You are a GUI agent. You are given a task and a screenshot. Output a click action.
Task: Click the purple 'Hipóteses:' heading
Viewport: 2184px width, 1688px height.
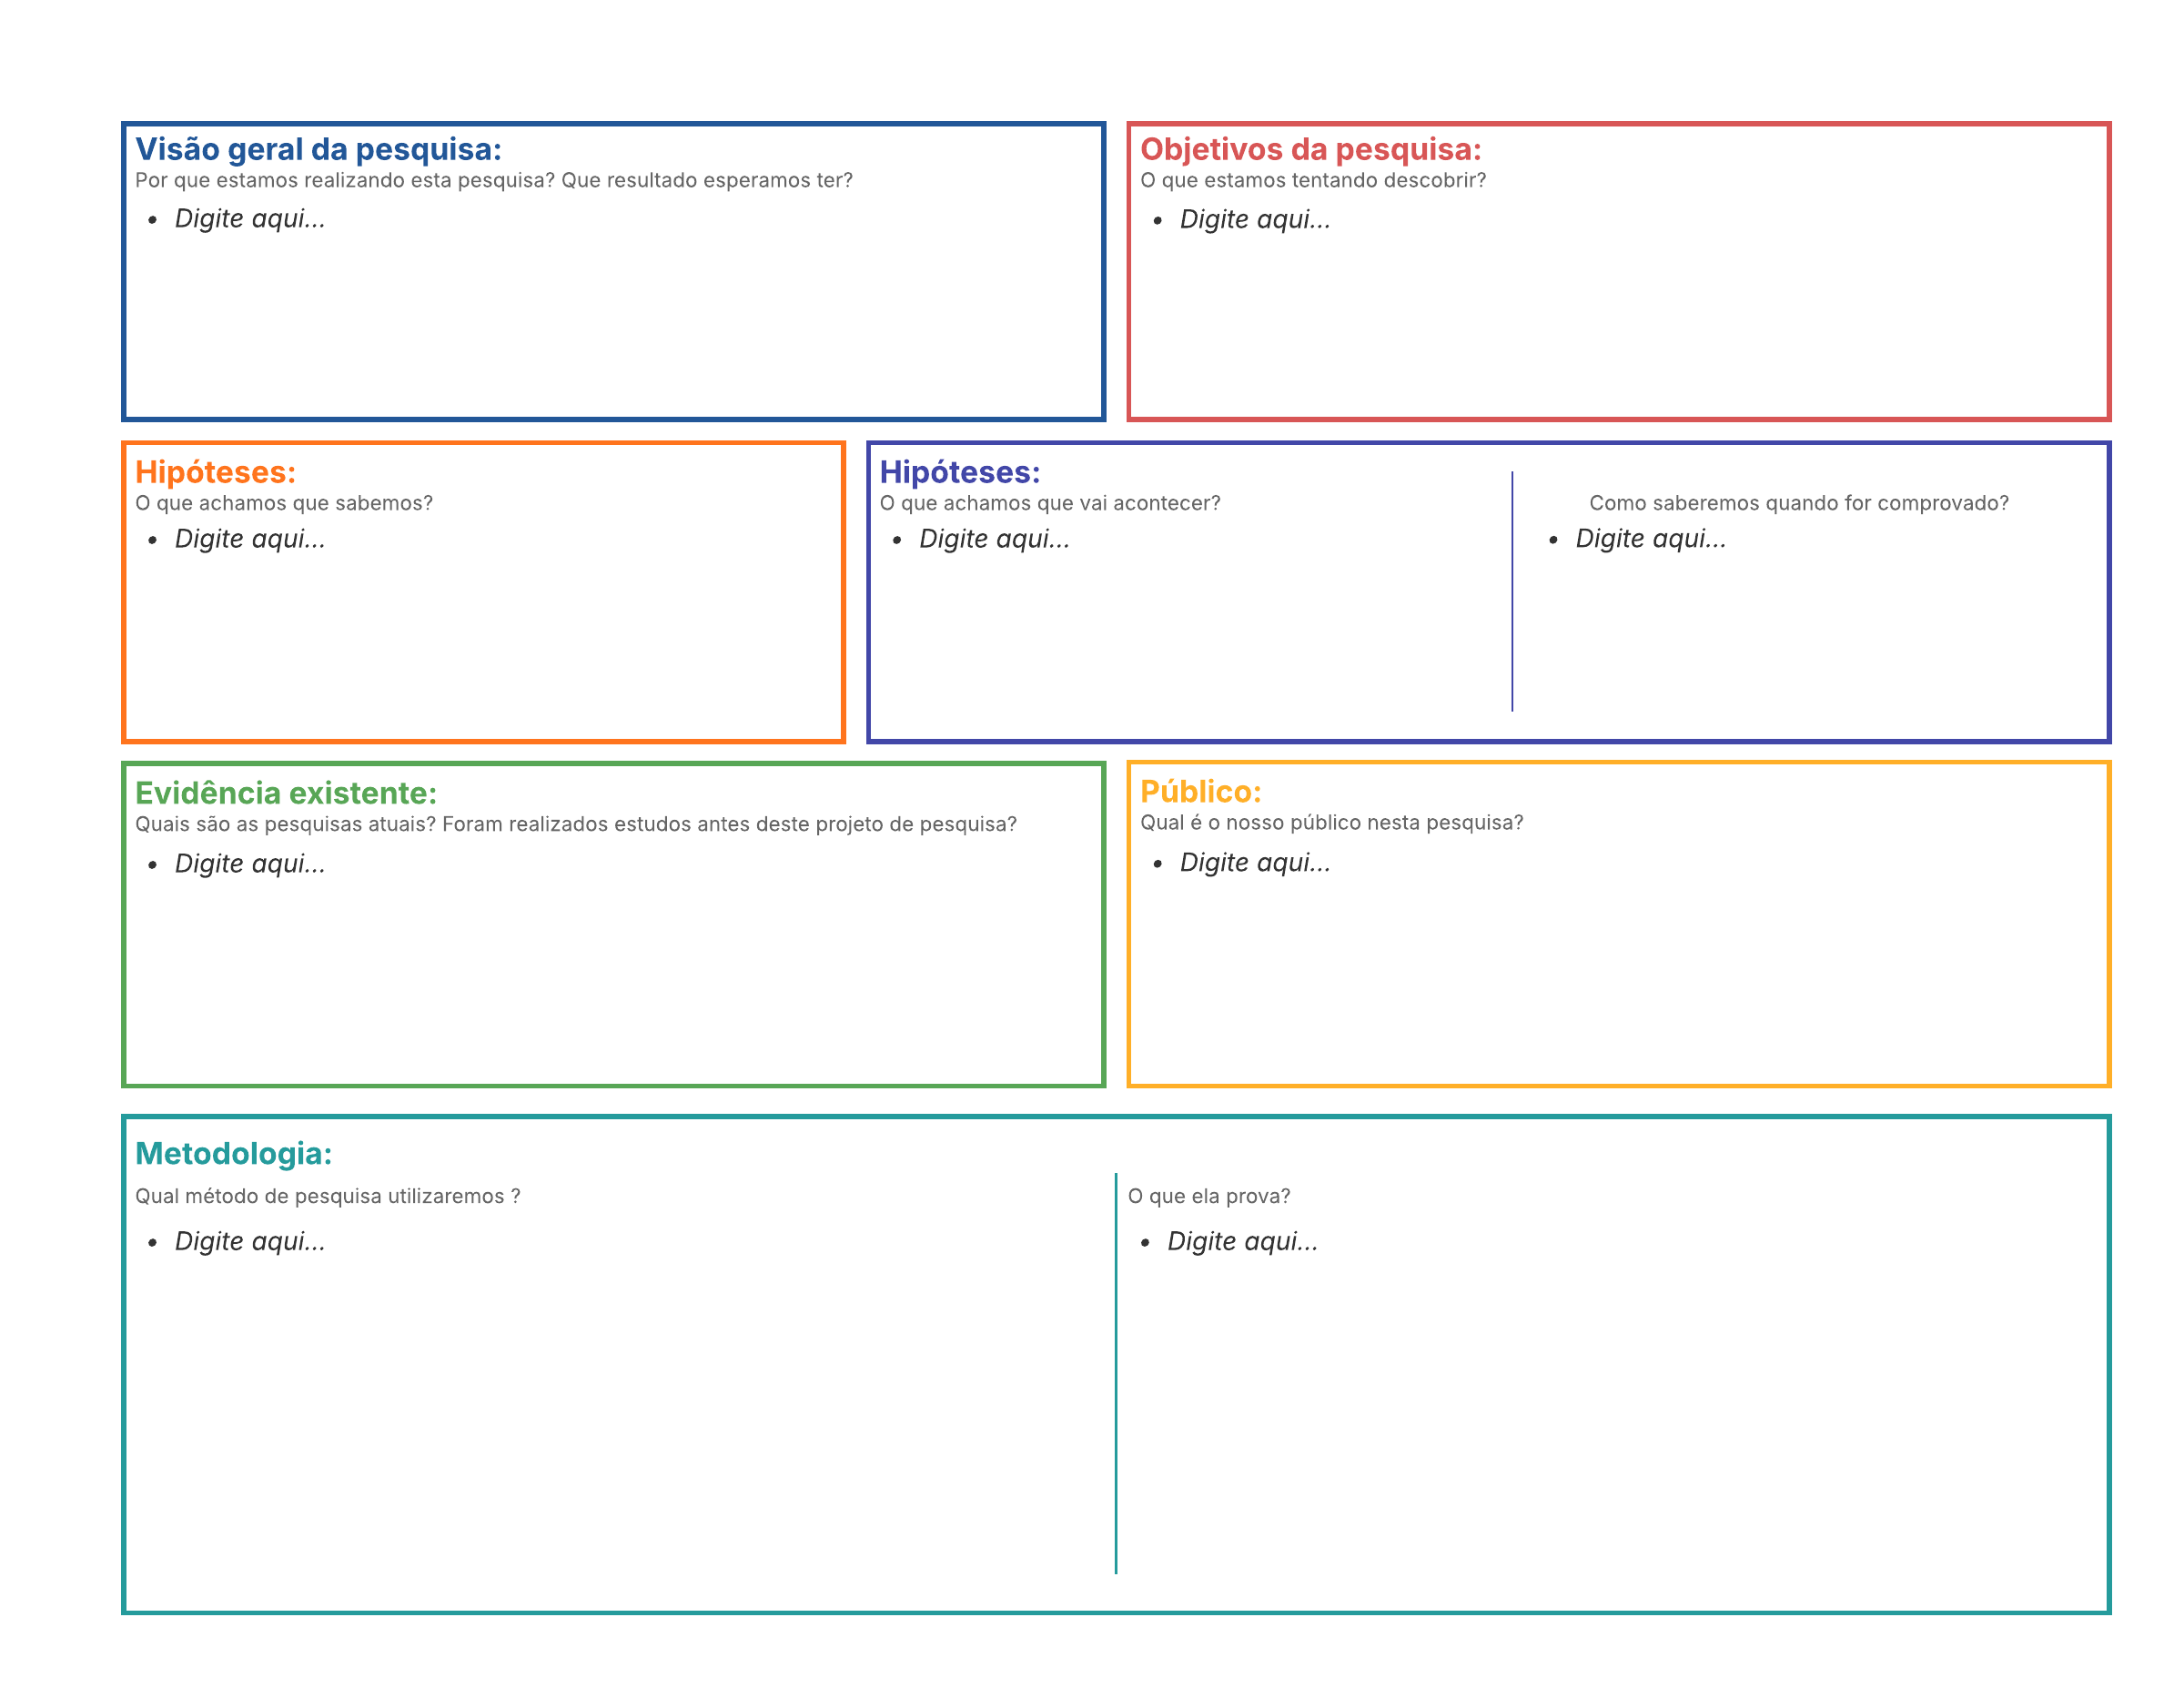coord(959,472)
